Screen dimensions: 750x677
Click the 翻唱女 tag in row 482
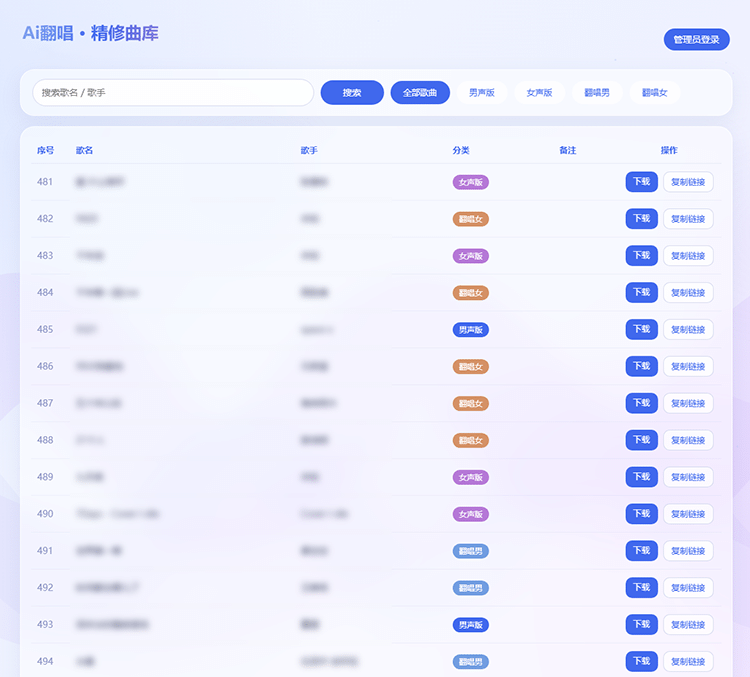coord(471,219)
